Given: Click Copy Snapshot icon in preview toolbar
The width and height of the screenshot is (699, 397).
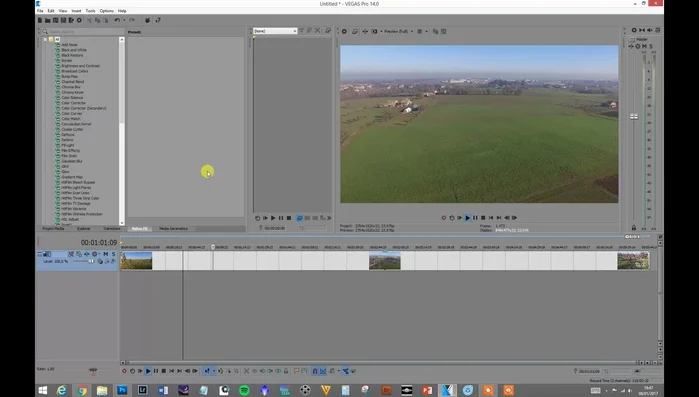Looking at the screenshot, I should (435, 31).
